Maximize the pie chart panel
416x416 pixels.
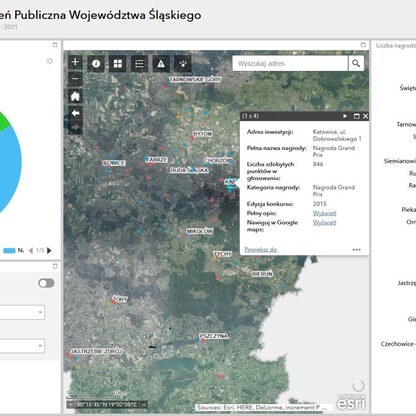[x=55, y=45]
